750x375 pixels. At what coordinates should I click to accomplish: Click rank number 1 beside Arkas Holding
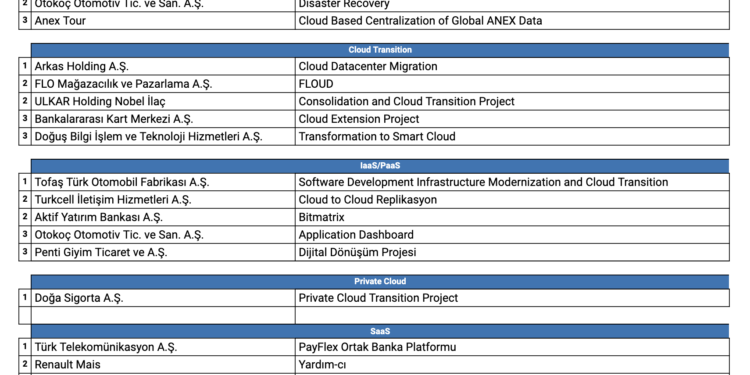[25, 66]
